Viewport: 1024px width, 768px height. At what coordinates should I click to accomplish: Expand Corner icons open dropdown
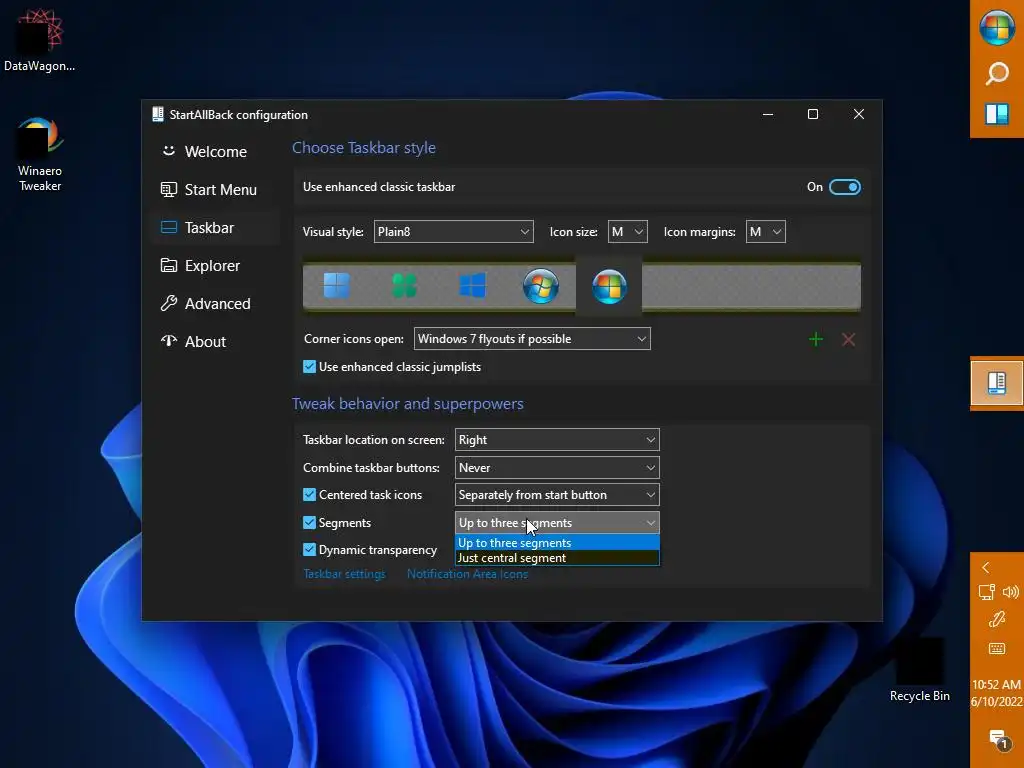click(532, 339)
